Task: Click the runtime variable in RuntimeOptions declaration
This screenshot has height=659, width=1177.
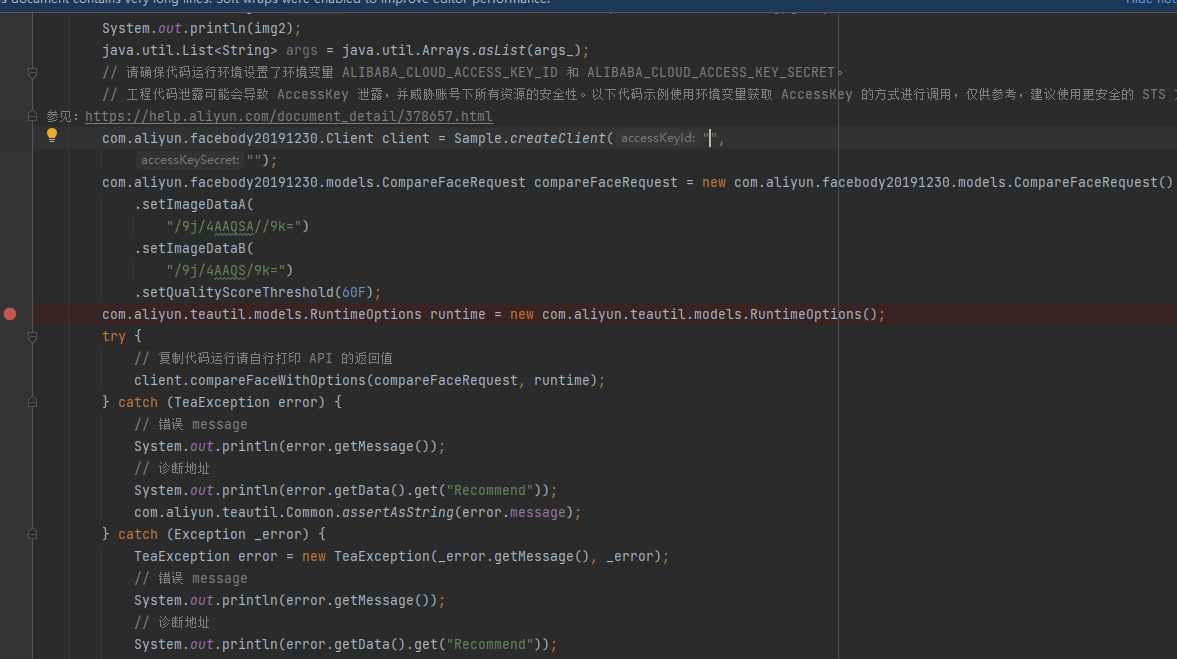Action: (x=457, y=314)
